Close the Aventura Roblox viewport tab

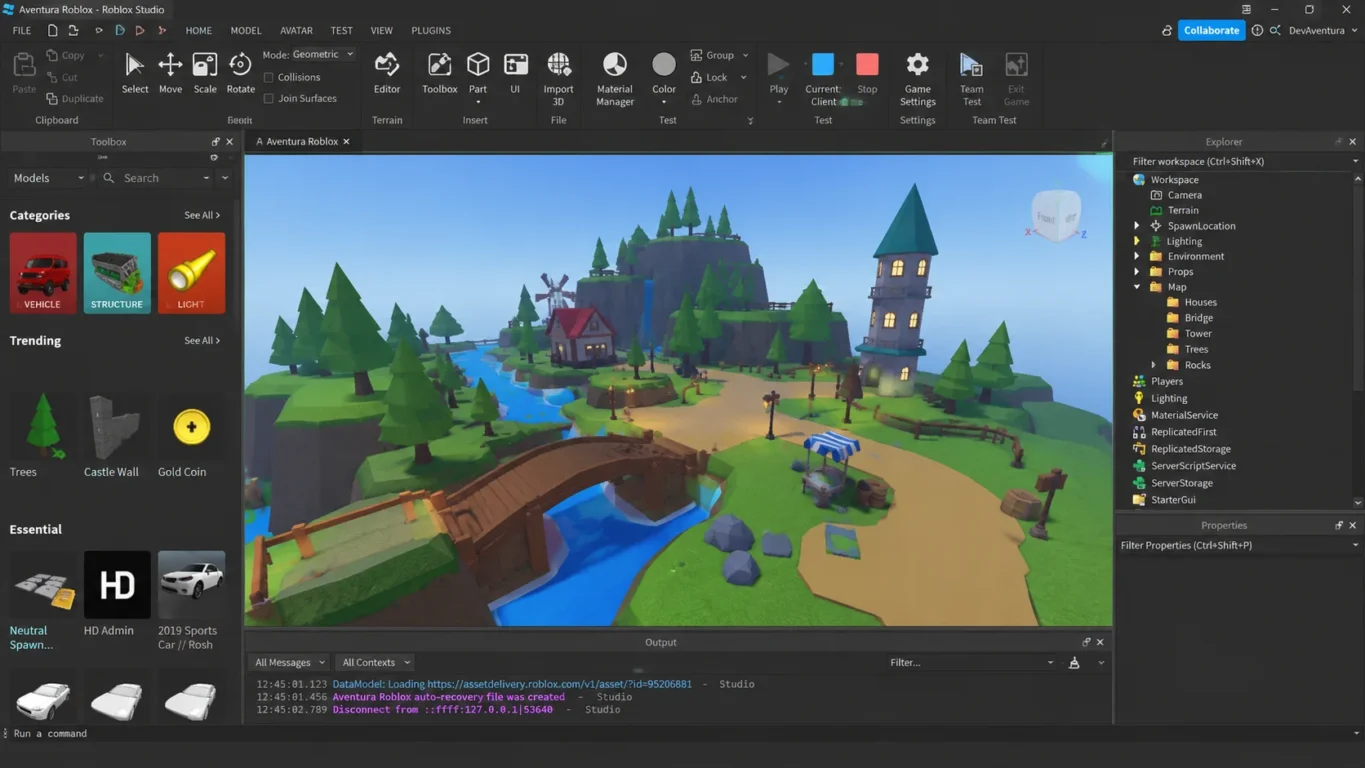[x=347, y=141]
